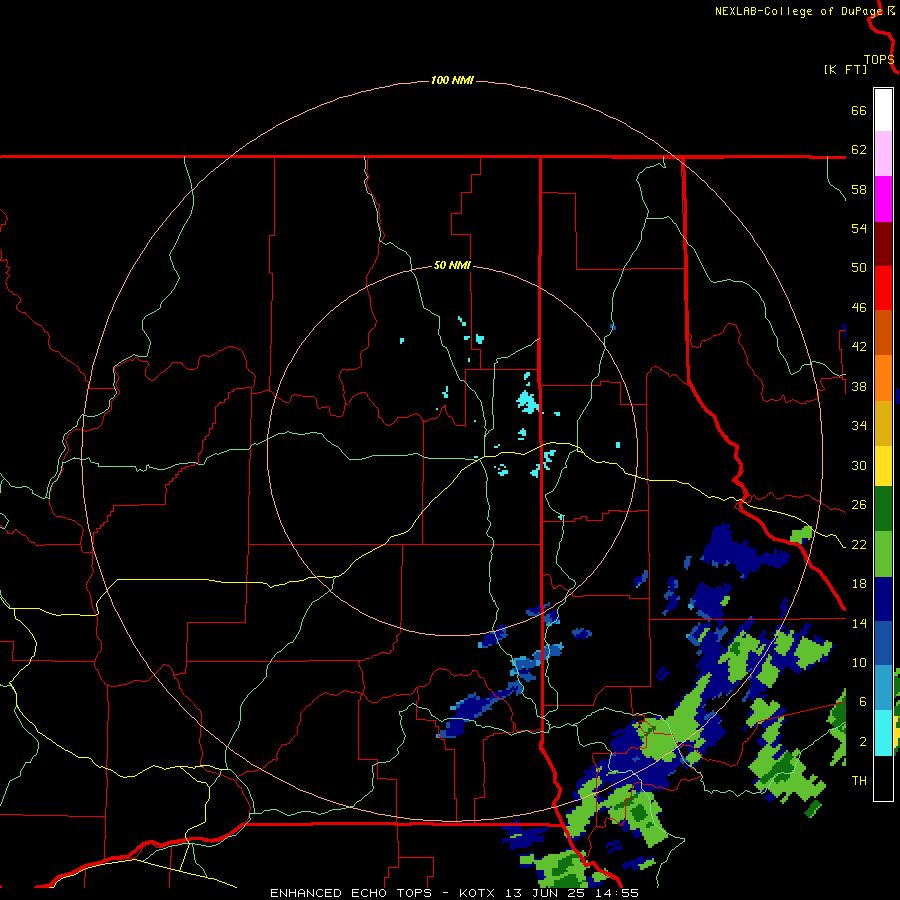The height and width of the screenshot is (900, 900).
Task: Select the bright red legend swatch
Action: [883, 288]
